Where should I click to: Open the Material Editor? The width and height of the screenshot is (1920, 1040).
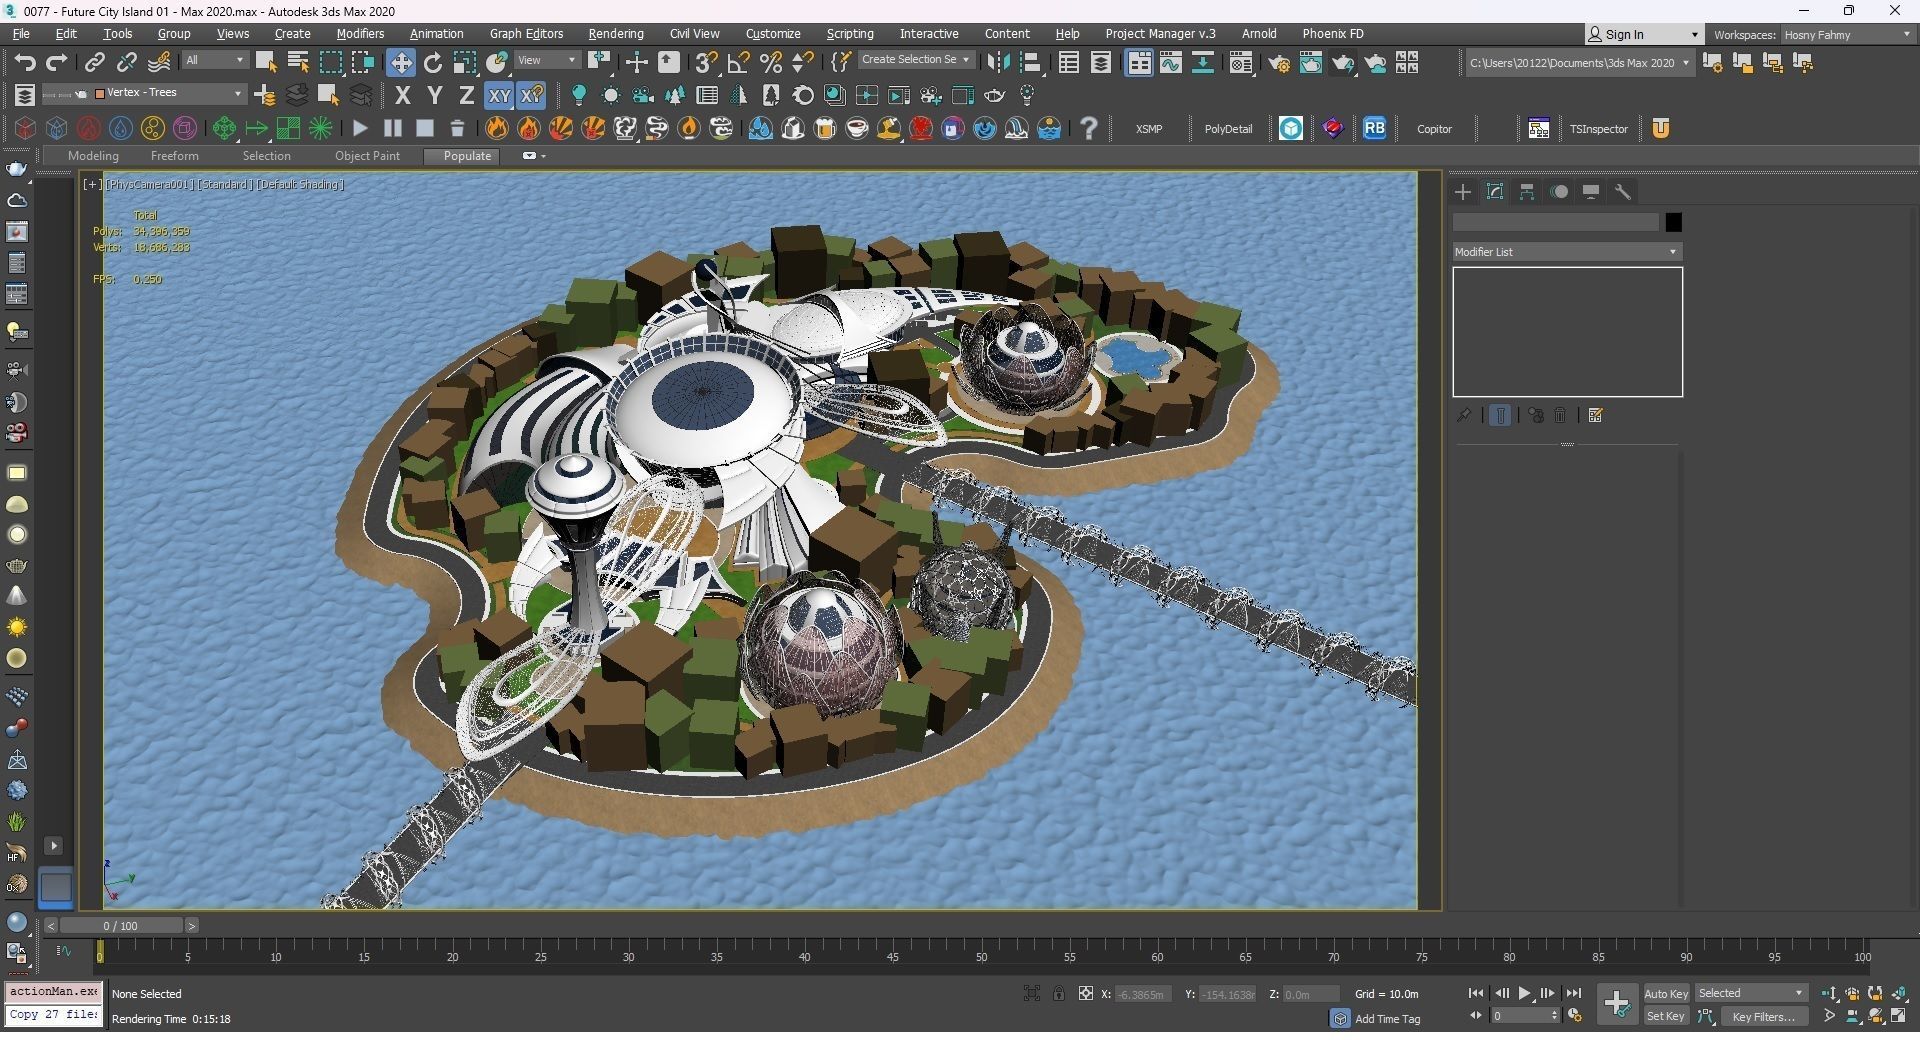[x=1241, y=63]
